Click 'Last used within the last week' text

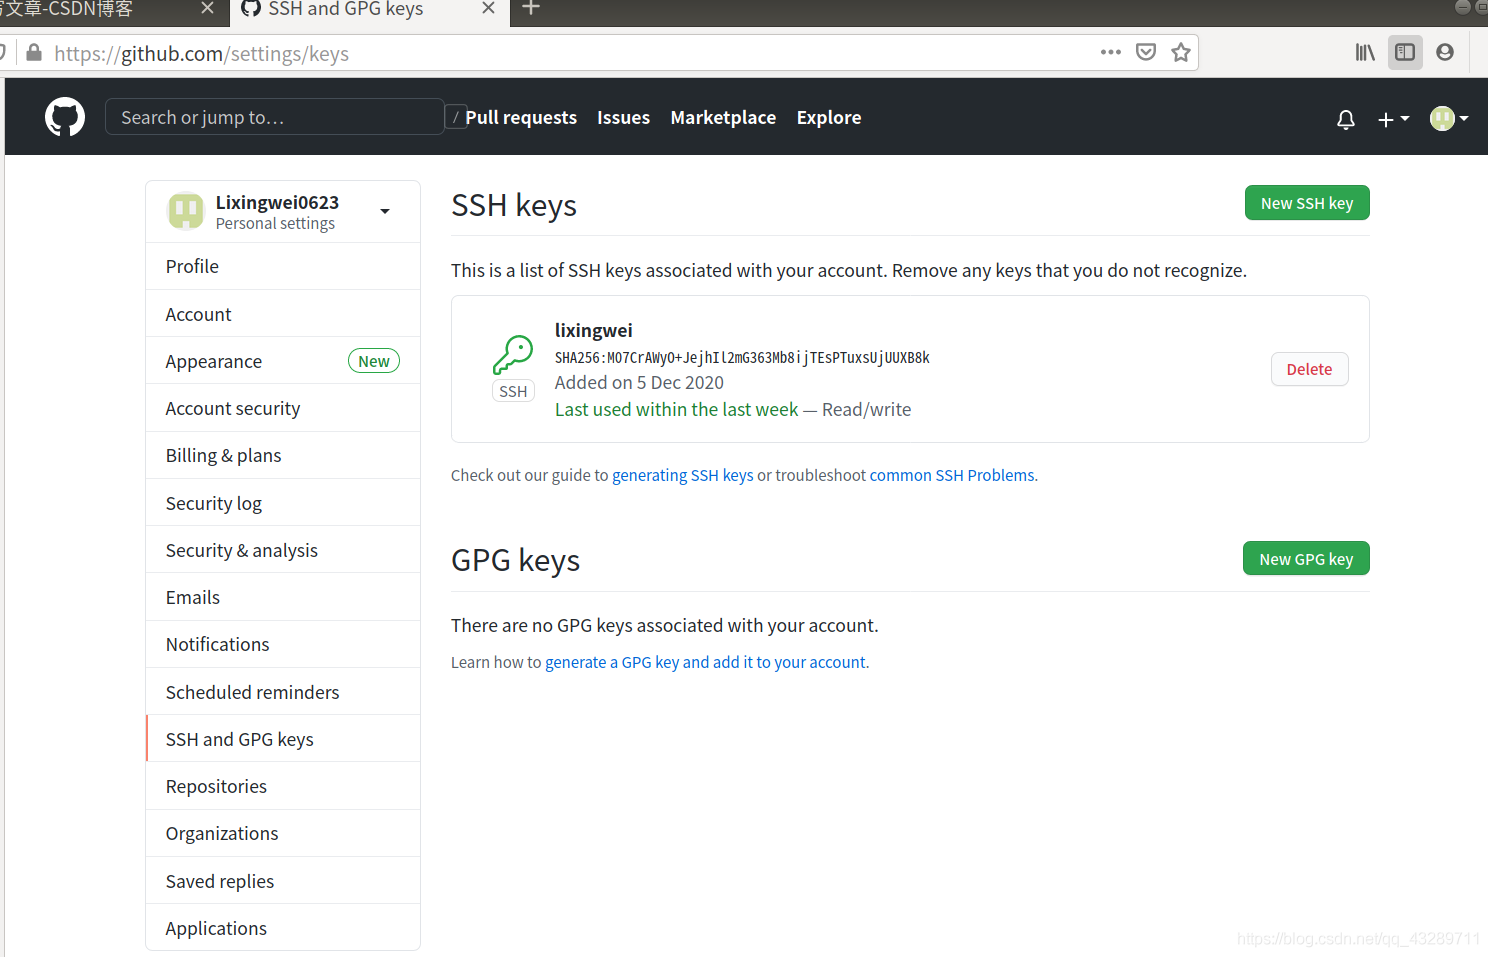[676, 409]
